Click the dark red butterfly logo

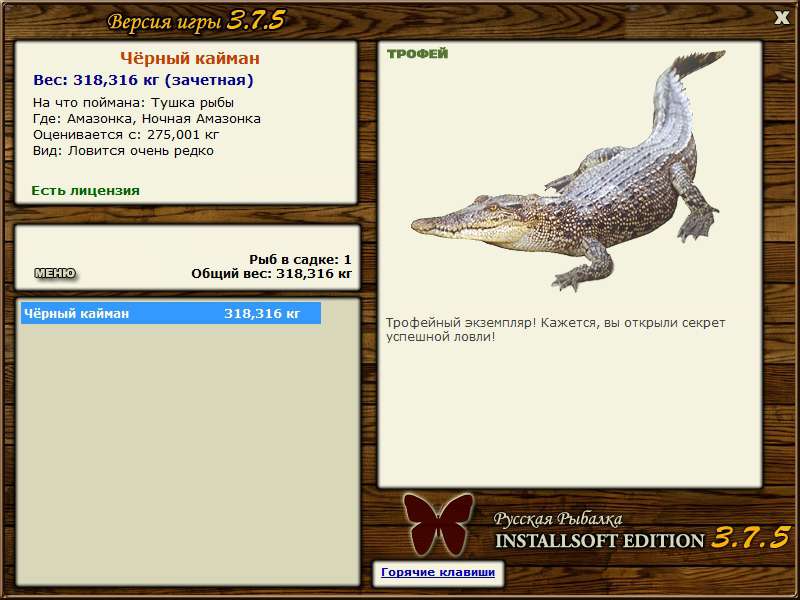click(438, 524)
